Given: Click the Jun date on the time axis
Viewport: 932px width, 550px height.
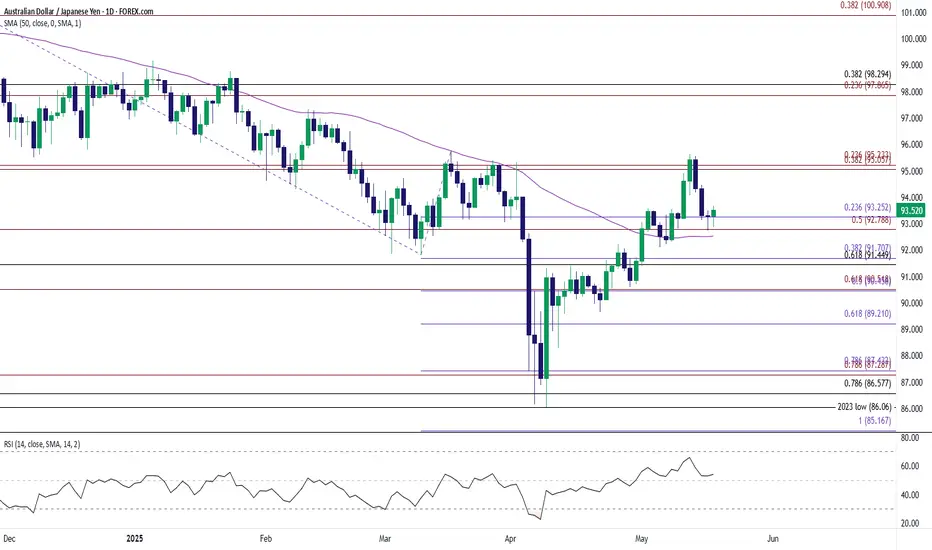Looking at the screenshot, I should 773,539.
